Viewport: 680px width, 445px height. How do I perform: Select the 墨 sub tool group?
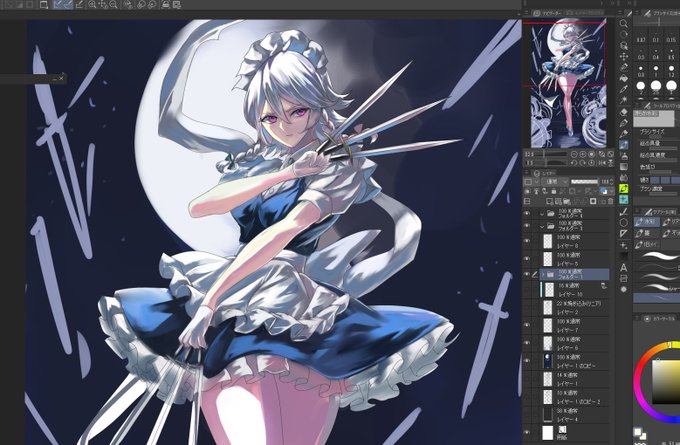click(x=647, y=233)
